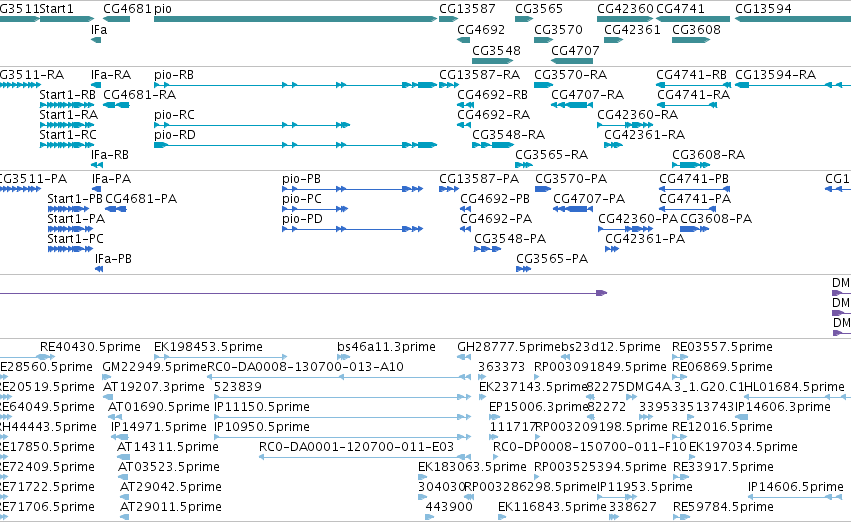Click the IFa gene label
This screenshot has width=851, height=522.
[99, 29]
